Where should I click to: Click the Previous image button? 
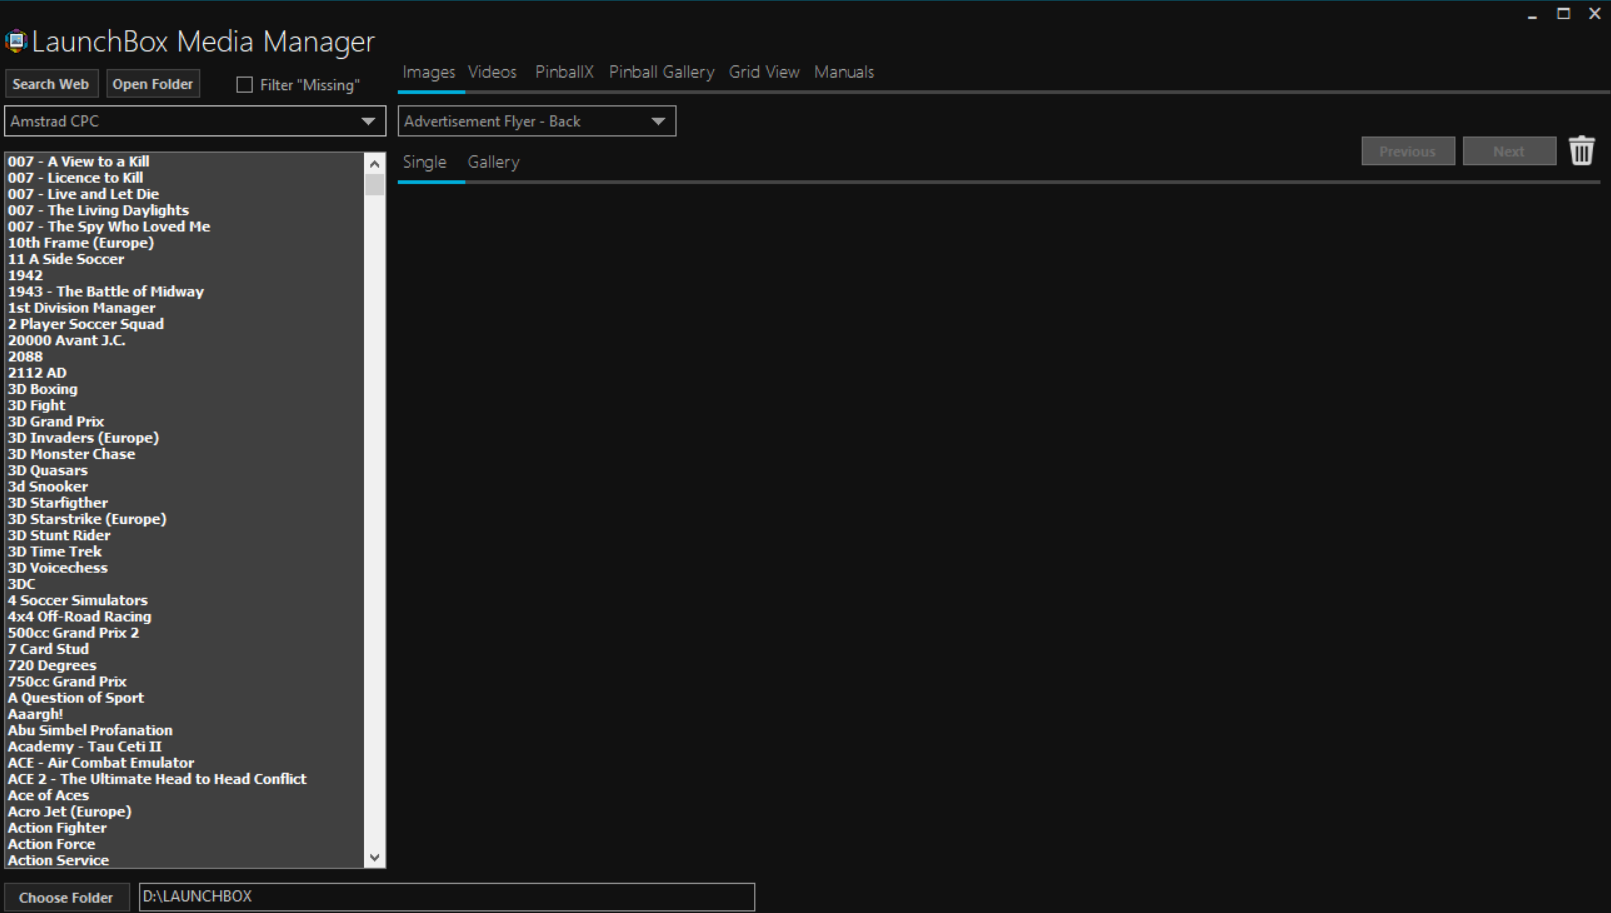coord(1407,151)
